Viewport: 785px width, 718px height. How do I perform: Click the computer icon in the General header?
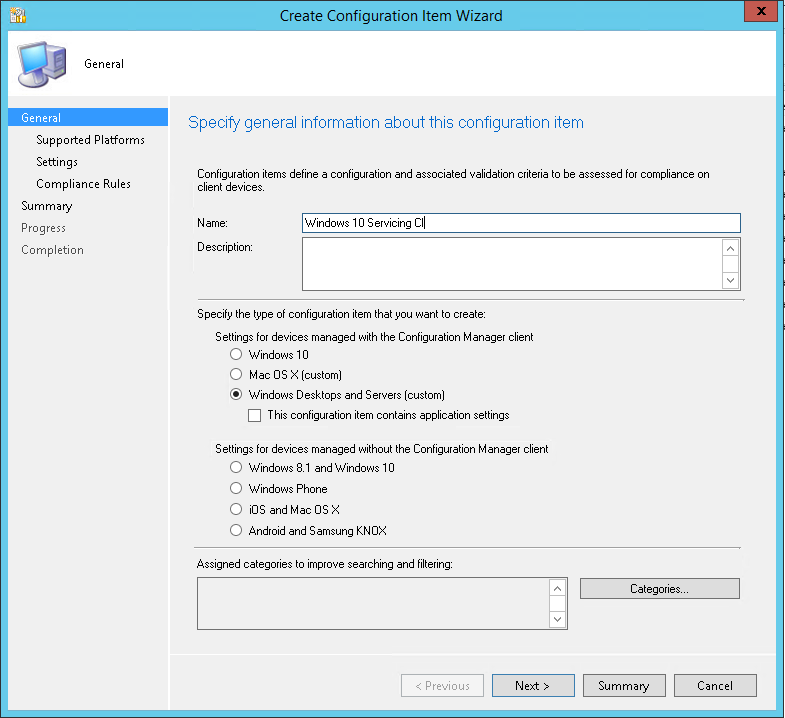pyautogui.click(x=42, y=65)
